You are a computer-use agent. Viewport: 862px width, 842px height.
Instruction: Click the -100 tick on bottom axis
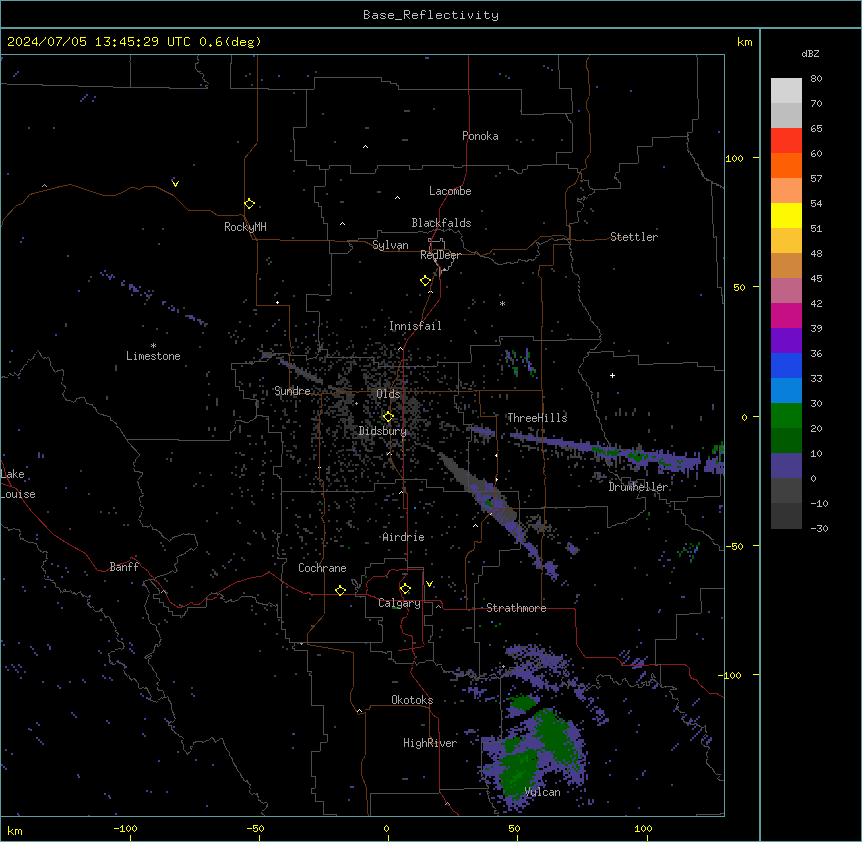125,828
